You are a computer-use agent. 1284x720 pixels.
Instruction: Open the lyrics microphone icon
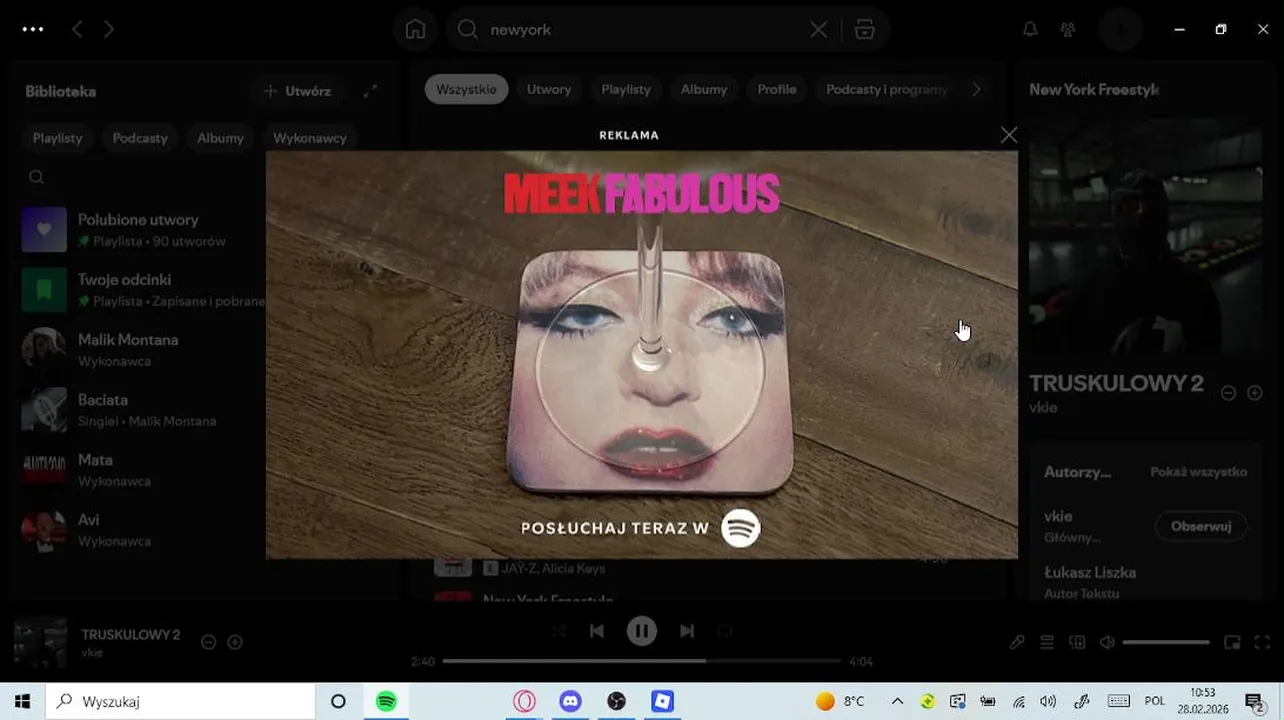(x=1017, y=642)
